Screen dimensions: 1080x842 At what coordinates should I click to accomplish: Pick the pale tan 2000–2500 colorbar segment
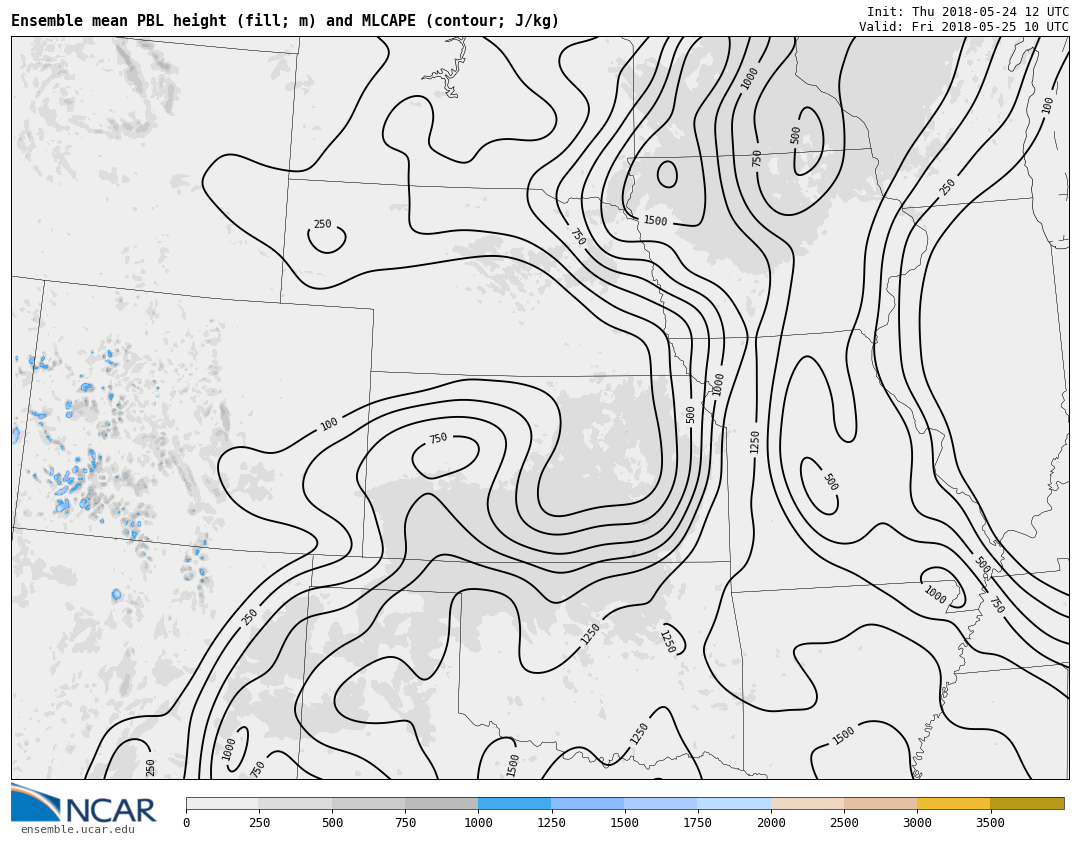[x=808, y=803]
